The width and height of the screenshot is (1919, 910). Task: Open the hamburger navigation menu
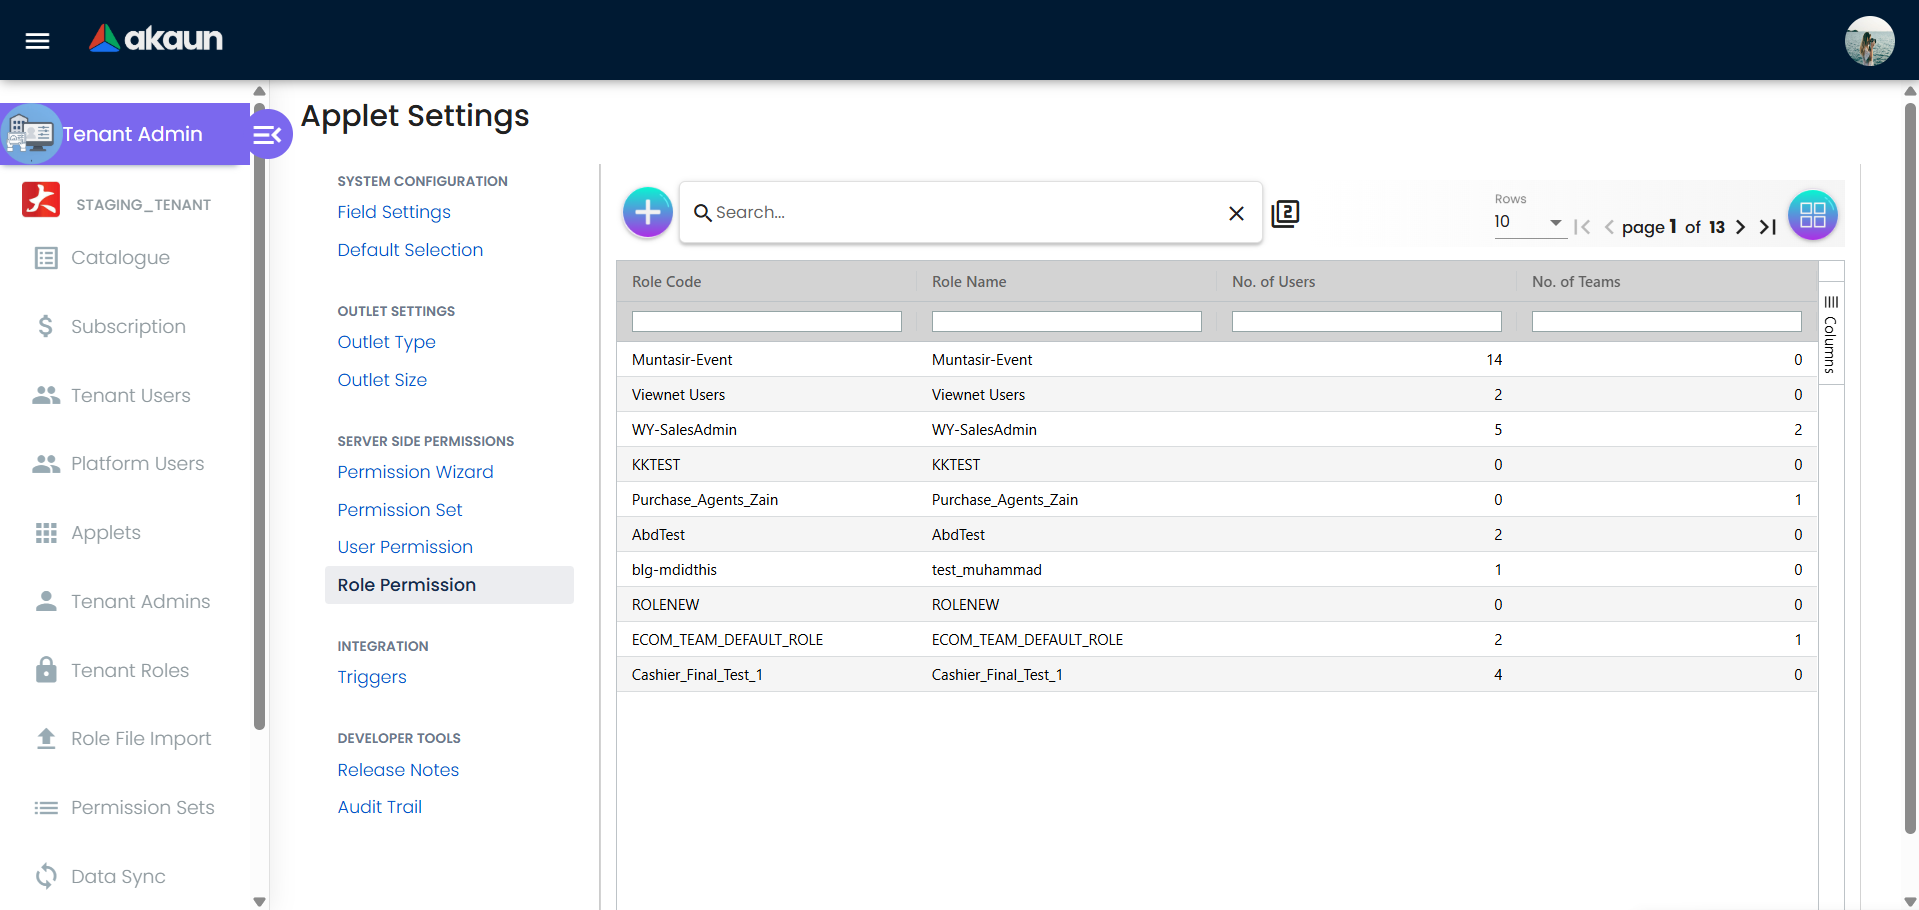(36, 40)
